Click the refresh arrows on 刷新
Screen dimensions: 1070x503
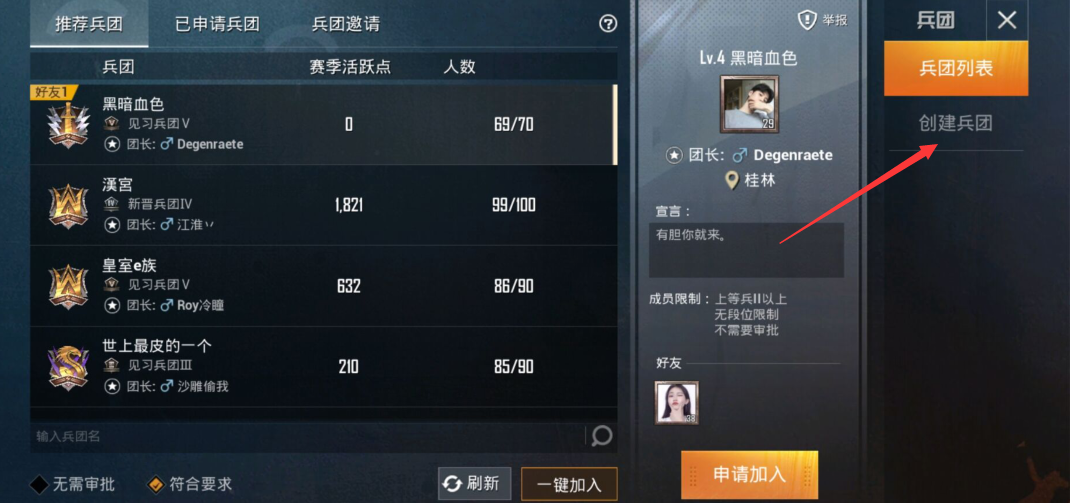[x=452, y=484]
